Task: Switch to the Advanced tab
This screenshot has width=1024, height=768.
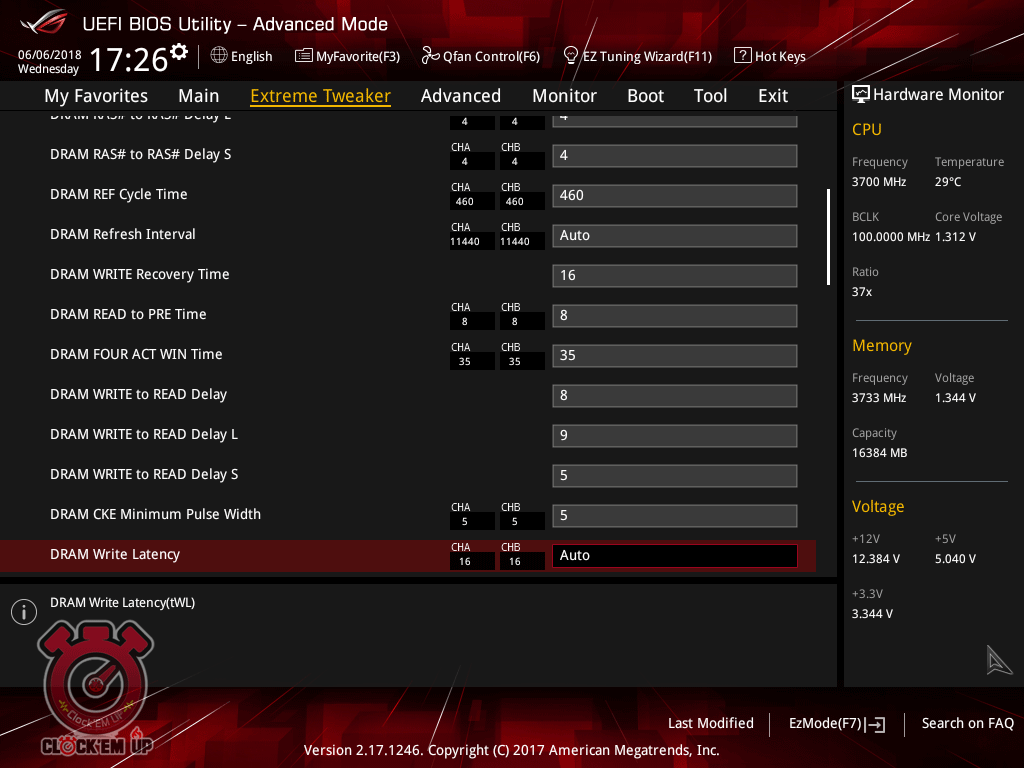Action: click(460, 96)
